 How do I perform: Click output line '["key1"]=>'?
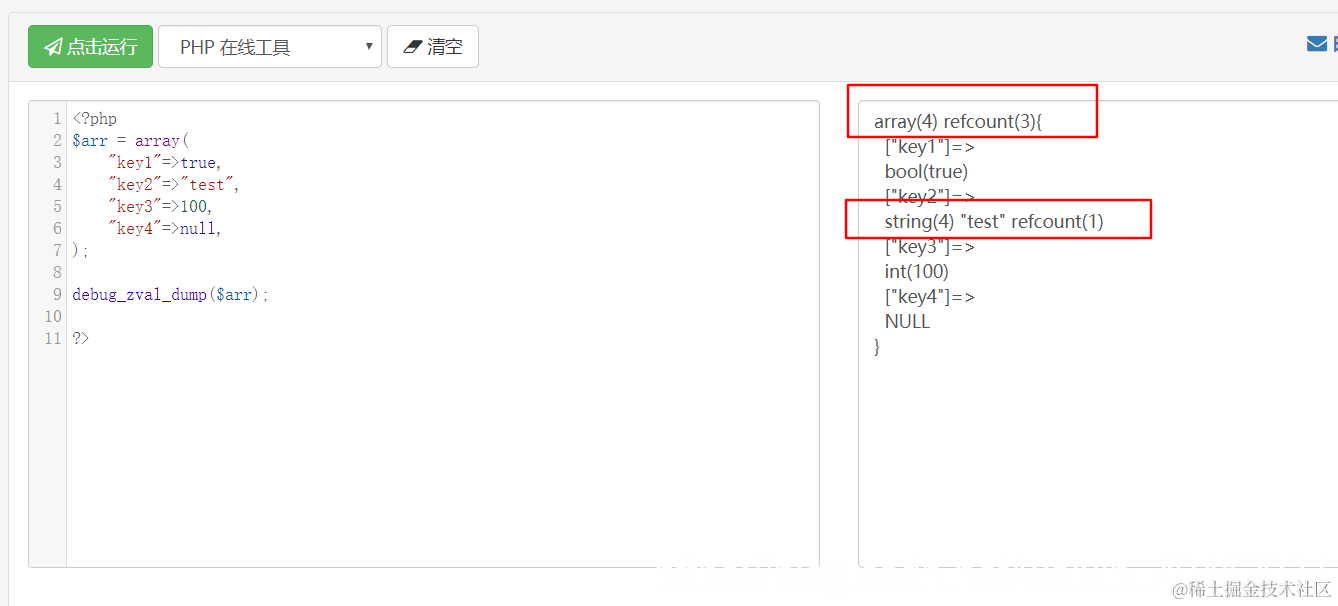(929, 147)
